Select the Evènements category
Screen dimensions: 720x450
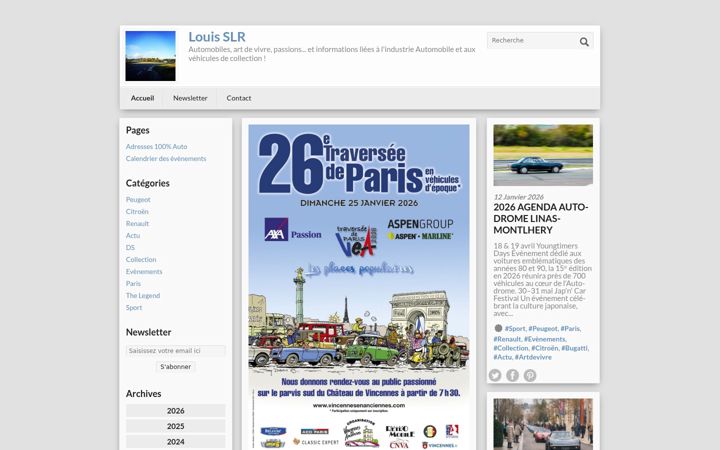[144, 271]
